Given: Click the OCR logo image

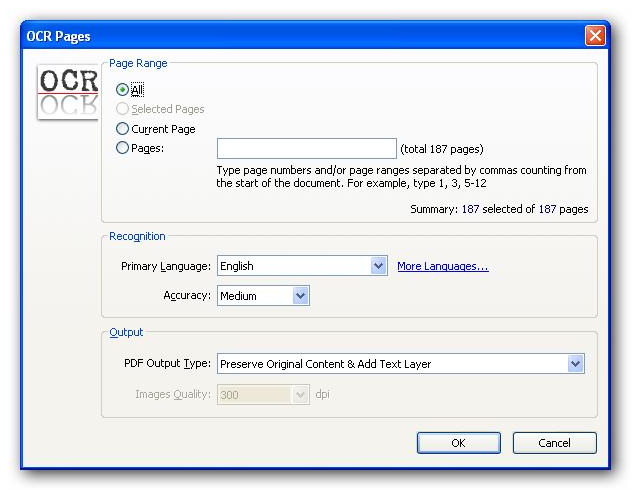Looking at the screenshot, I should (x=68, y=92).
